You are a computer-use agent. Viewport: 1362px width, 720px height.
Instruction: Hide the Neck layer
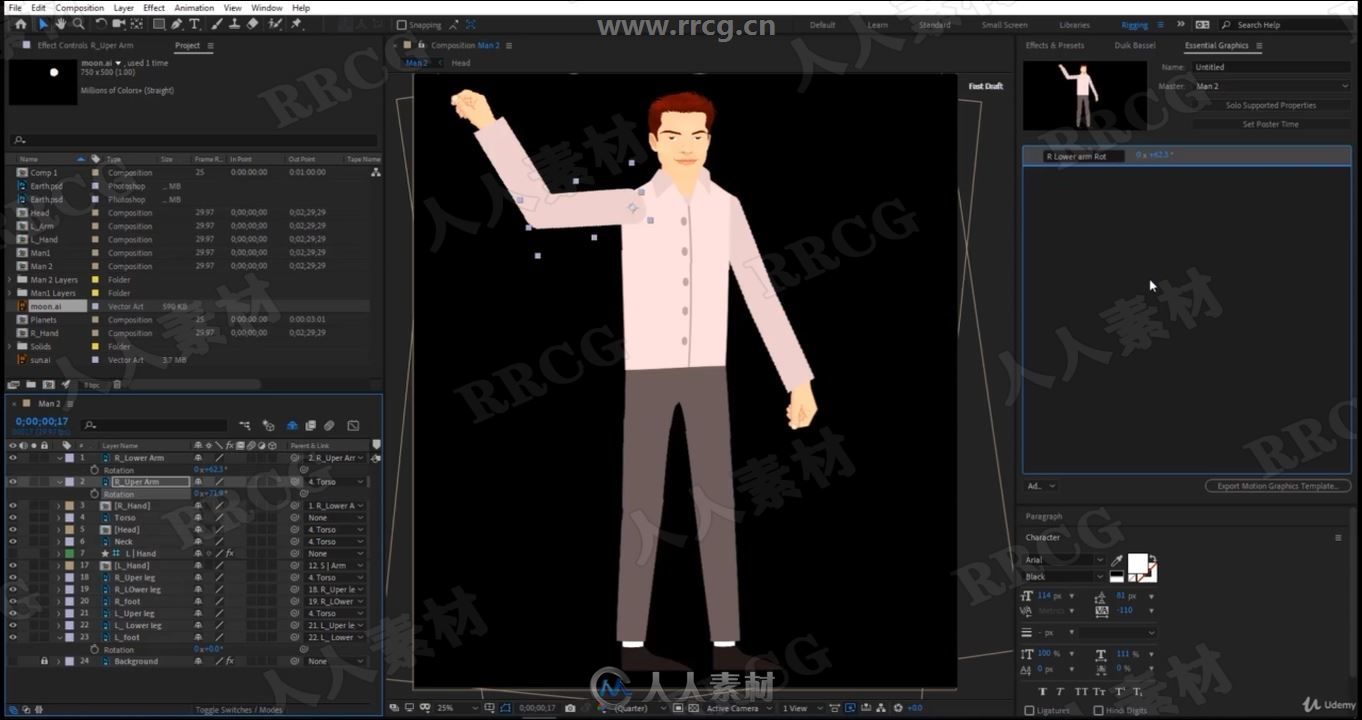(13, 542)
